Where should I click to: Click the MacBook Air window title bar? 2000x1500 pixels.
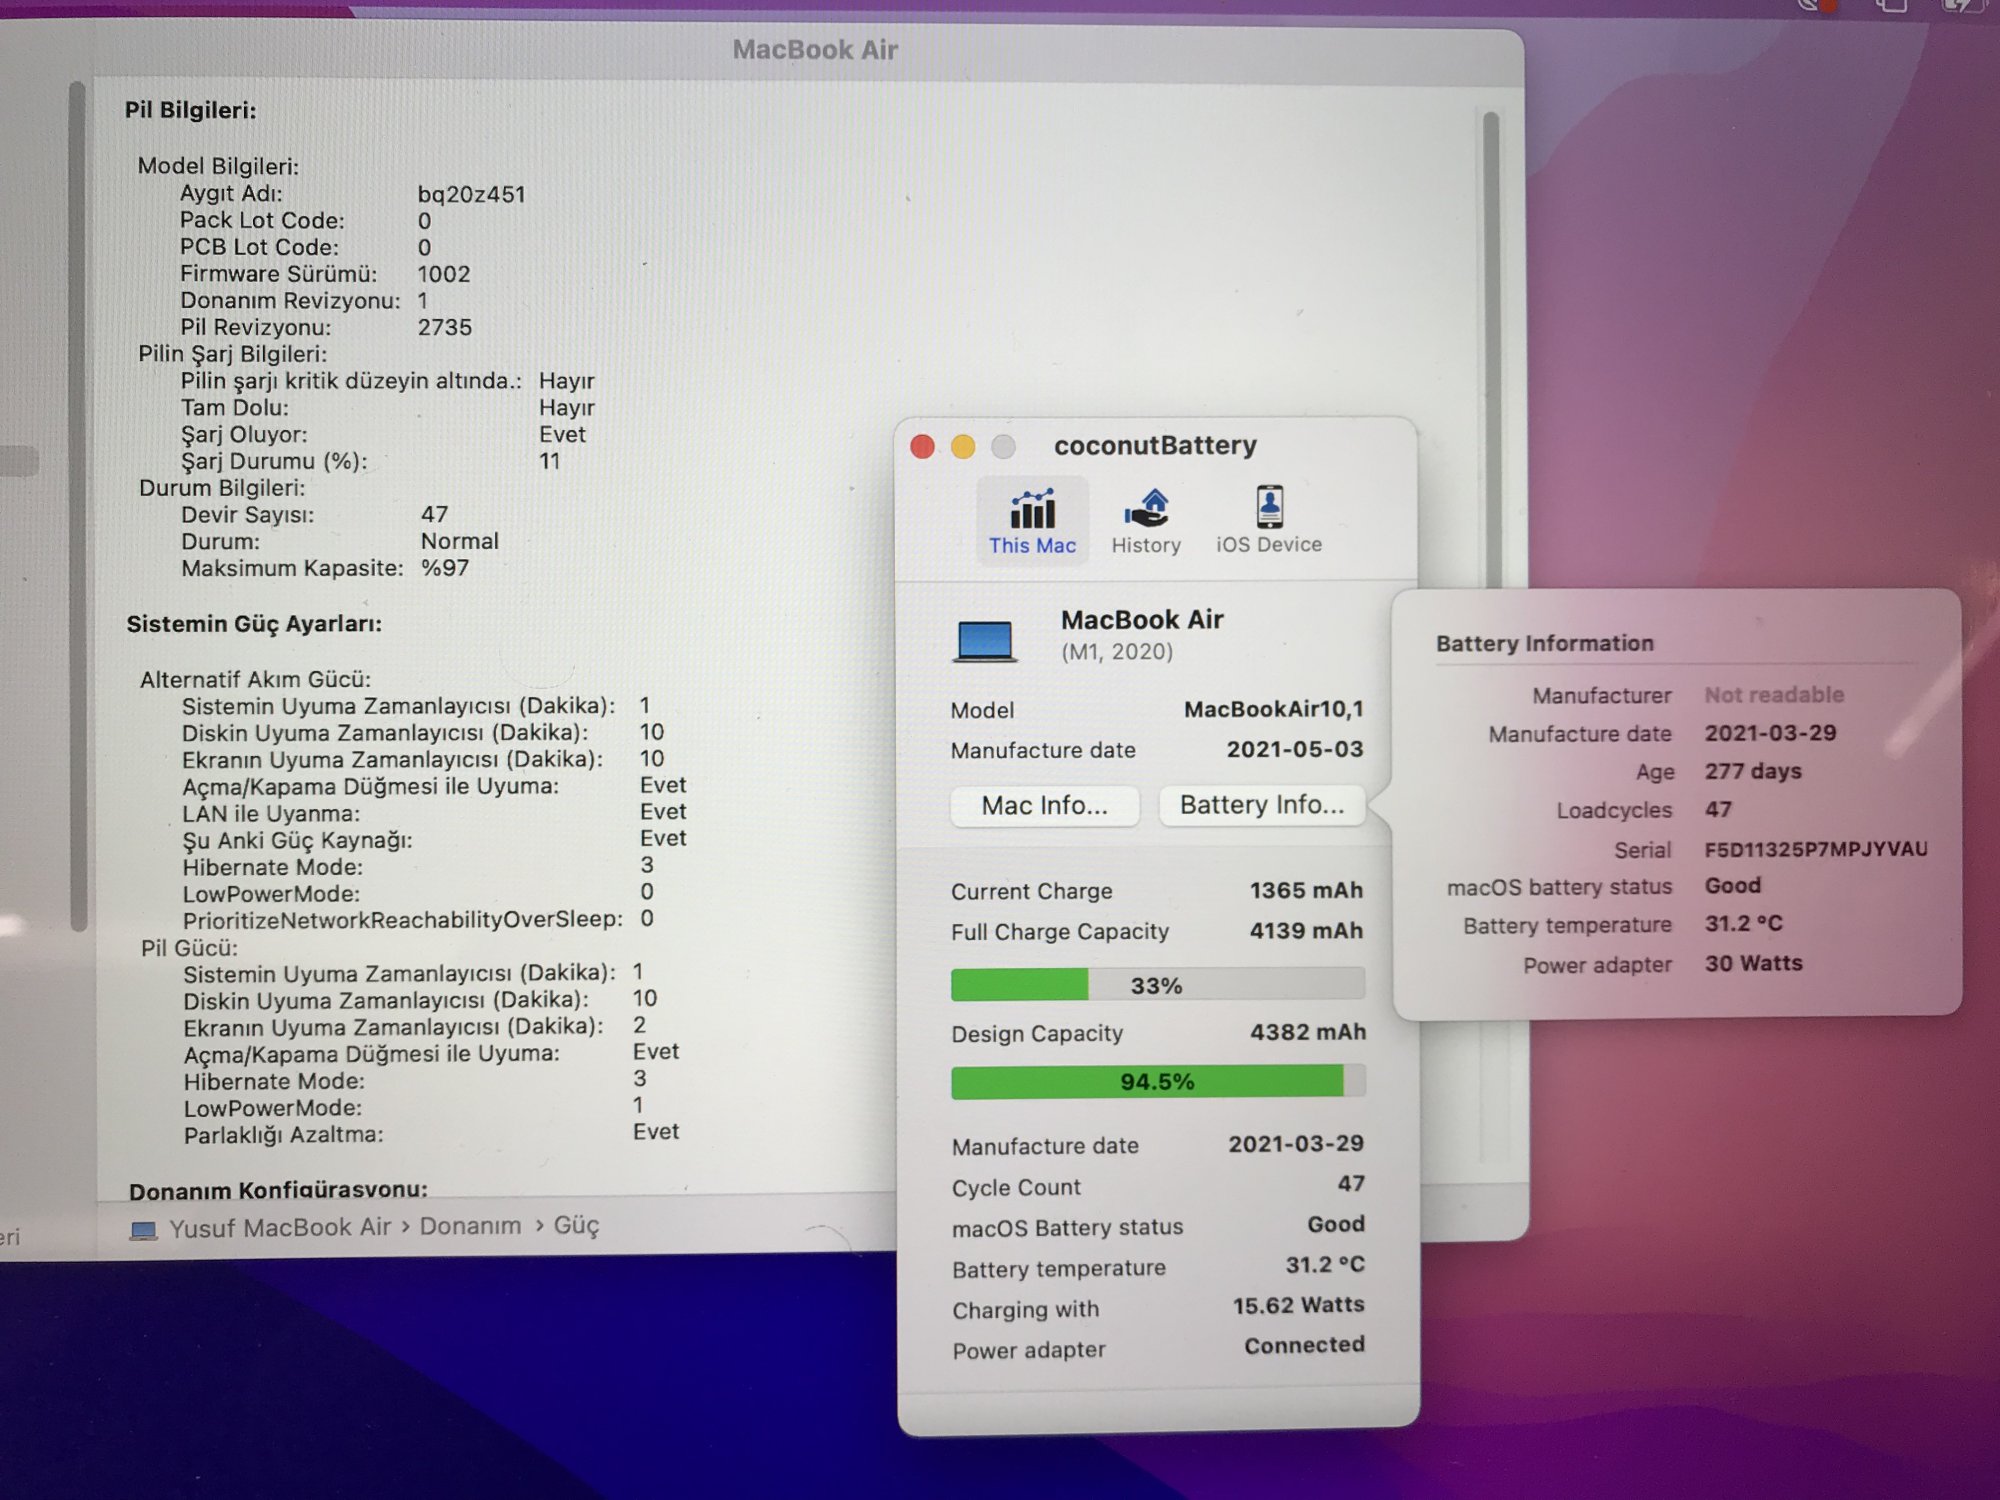coord(814,50)
